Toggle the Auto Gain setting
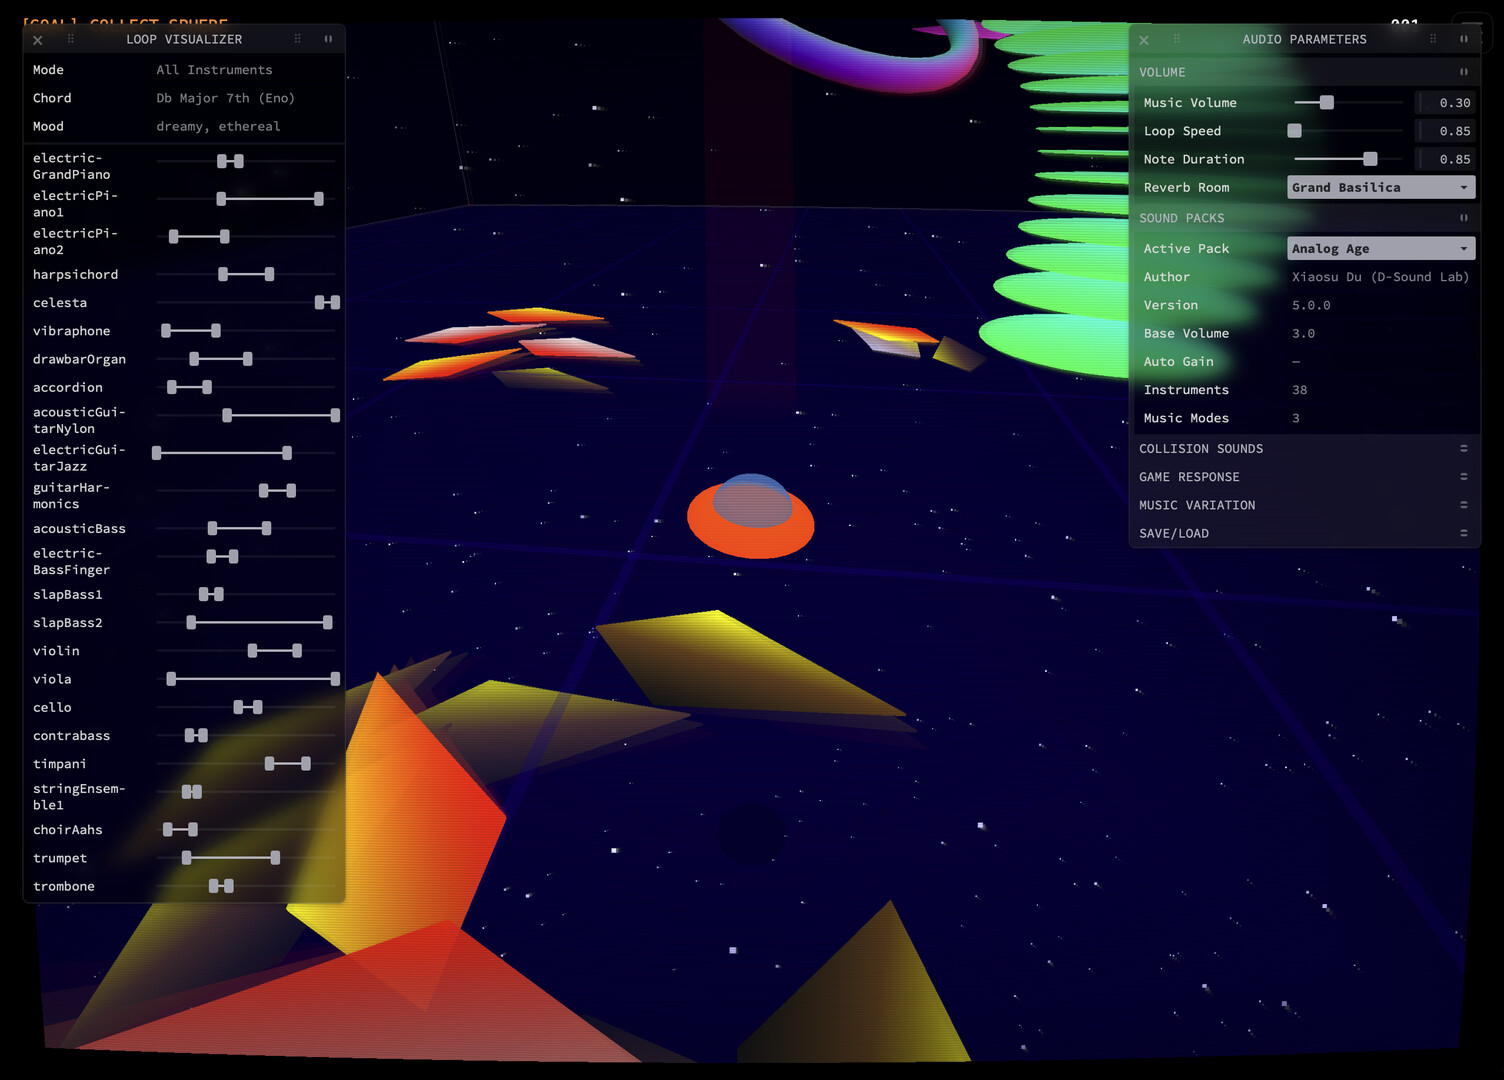Viewport: 1504px width, 1080px height. click(x=1296, y=361)
